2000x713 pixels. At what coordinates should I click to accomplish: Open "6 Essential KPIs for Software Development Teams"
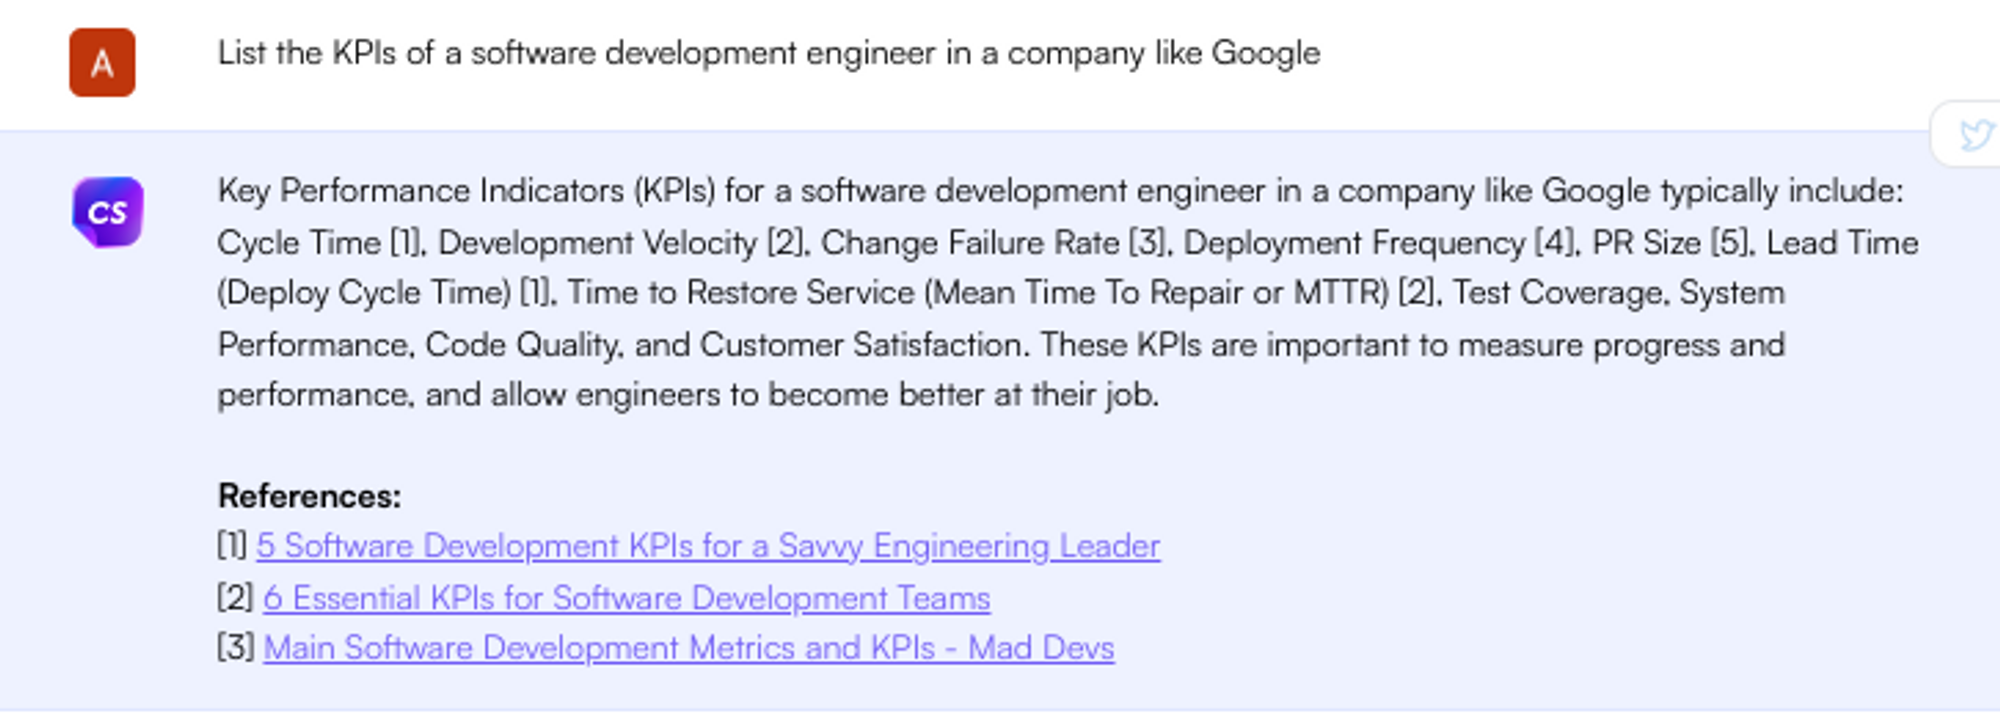626,597
